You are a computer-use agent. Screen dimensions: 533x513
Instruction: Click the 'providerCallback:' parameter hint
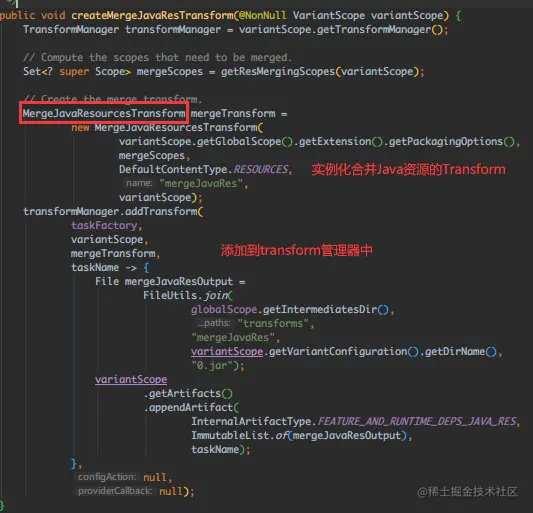click(x=115, y=491)
